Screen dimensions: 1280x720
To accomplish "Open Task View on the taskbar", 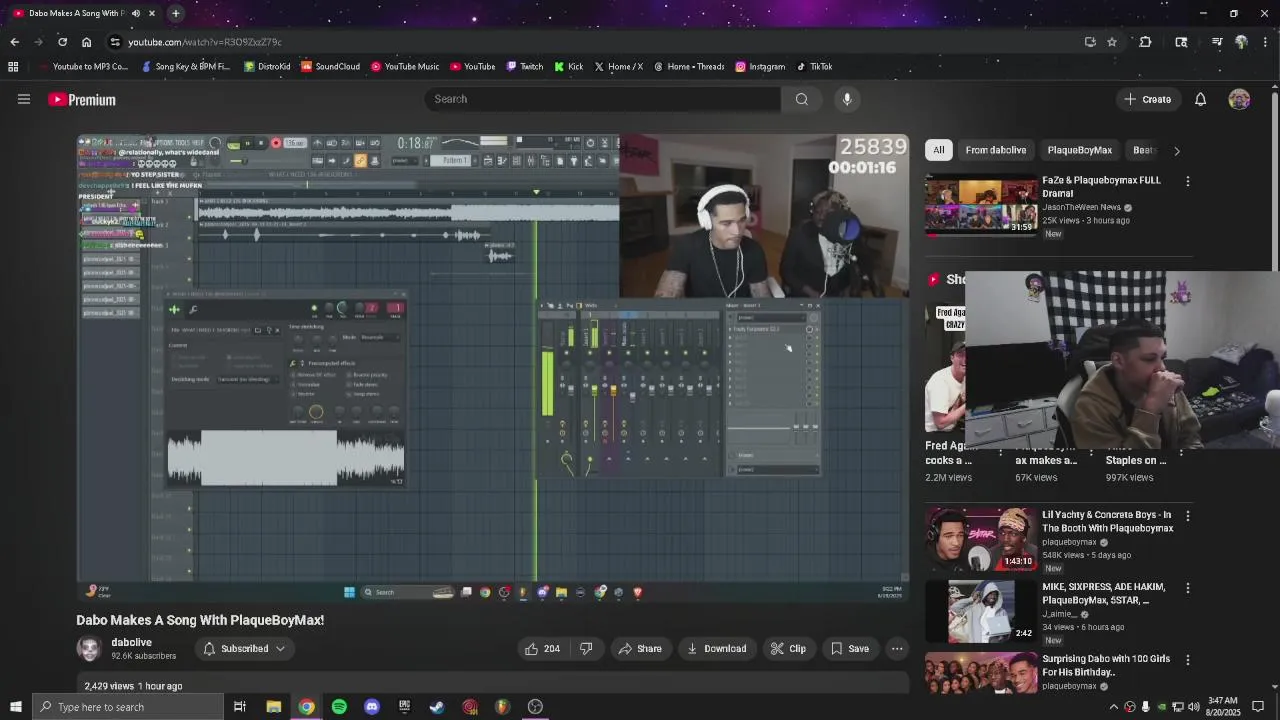I will [x=240, y=707].
